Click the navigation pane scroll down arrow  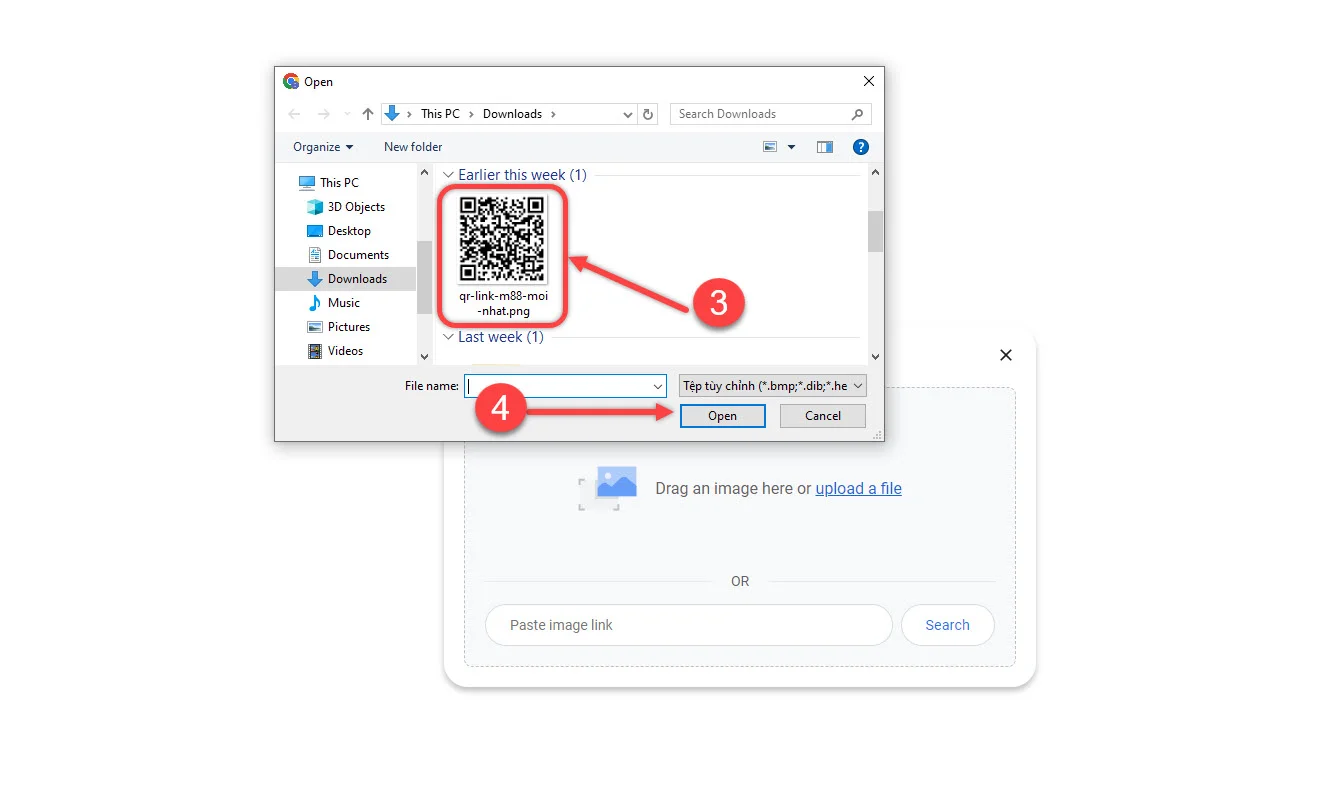click(x=424, y=356)
